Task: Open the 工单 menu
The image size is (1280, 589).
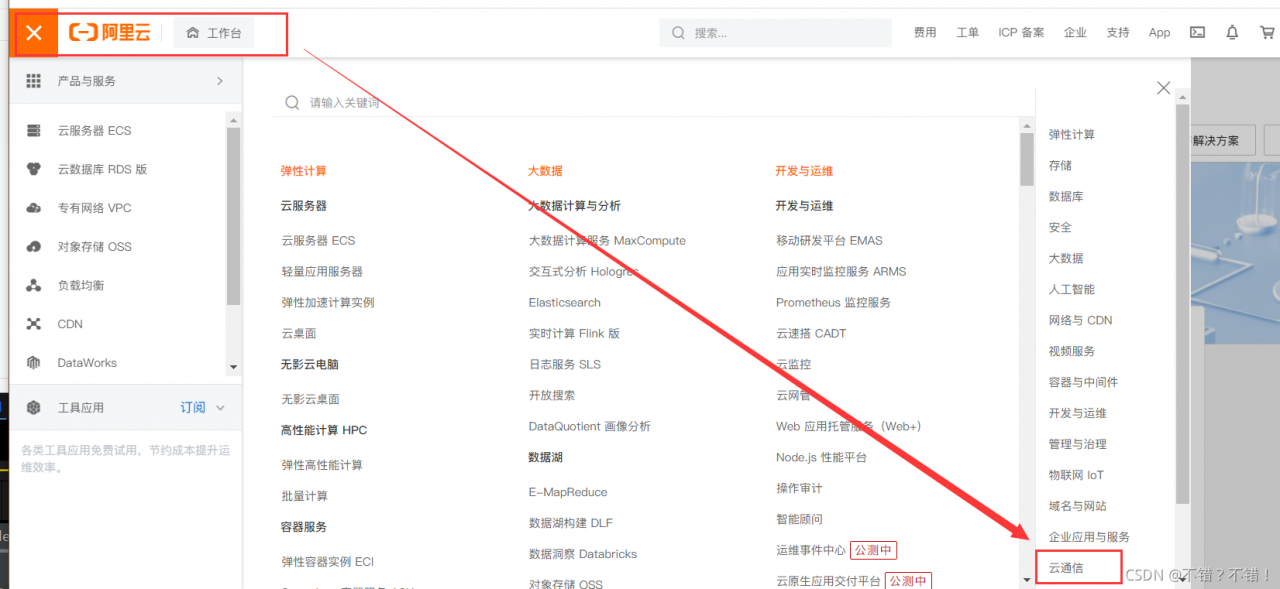Action: (x=968, y=33)
